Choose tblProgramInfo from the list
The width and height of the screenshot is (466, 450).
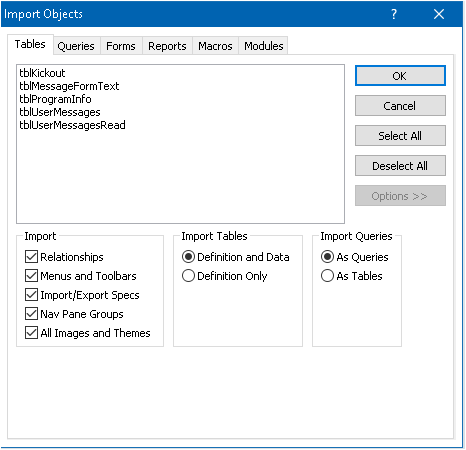tap(55, 99)
